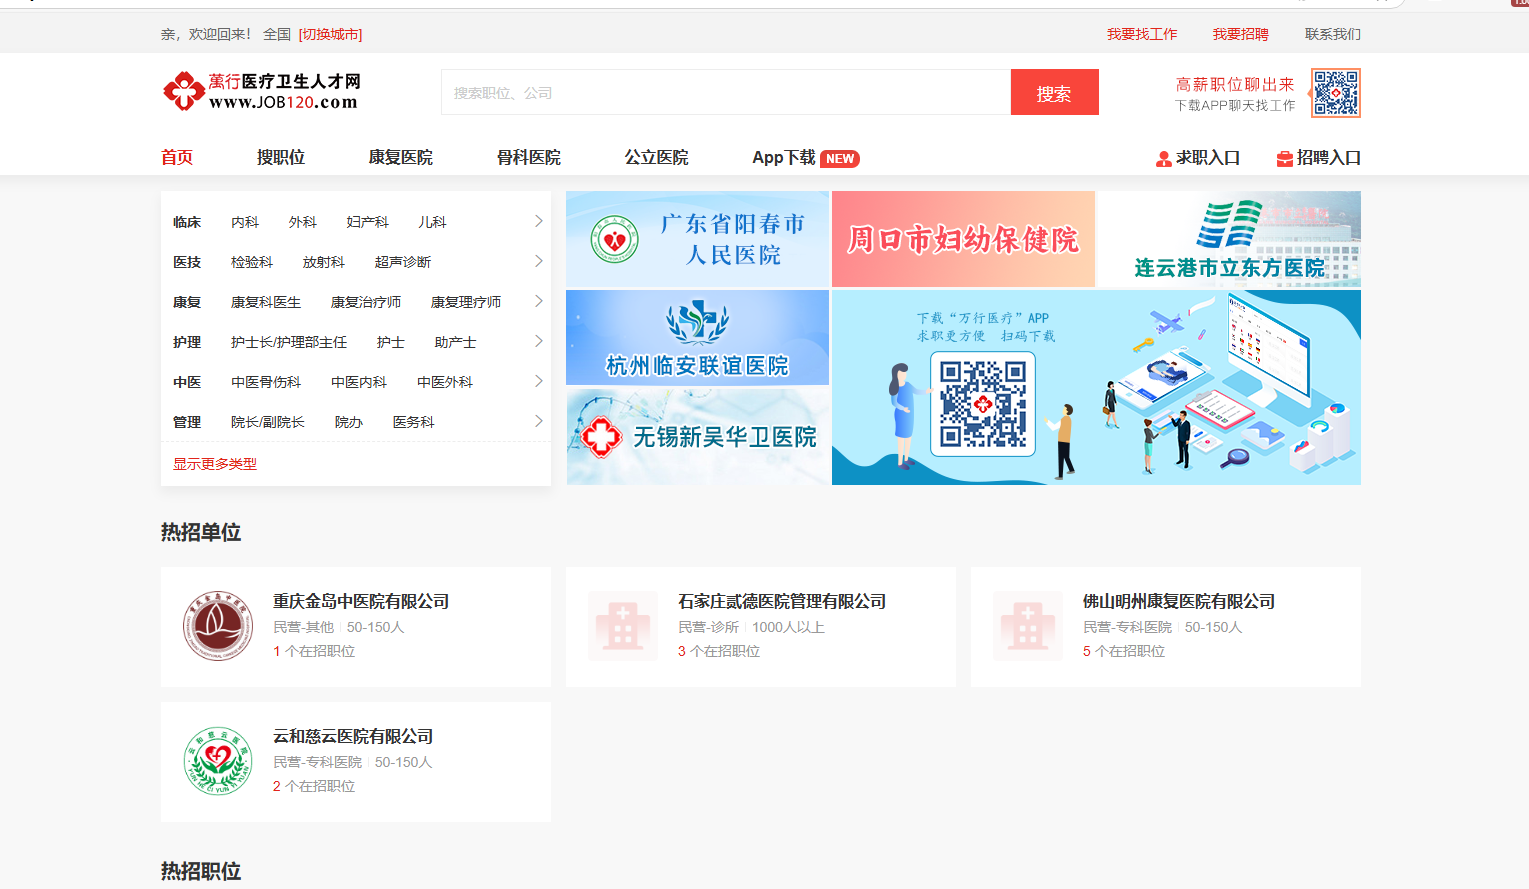This screenshot has height=889, width=1529.
Task: Open the Yunhe Ciyun hospital logo
Action: (218, 761)
